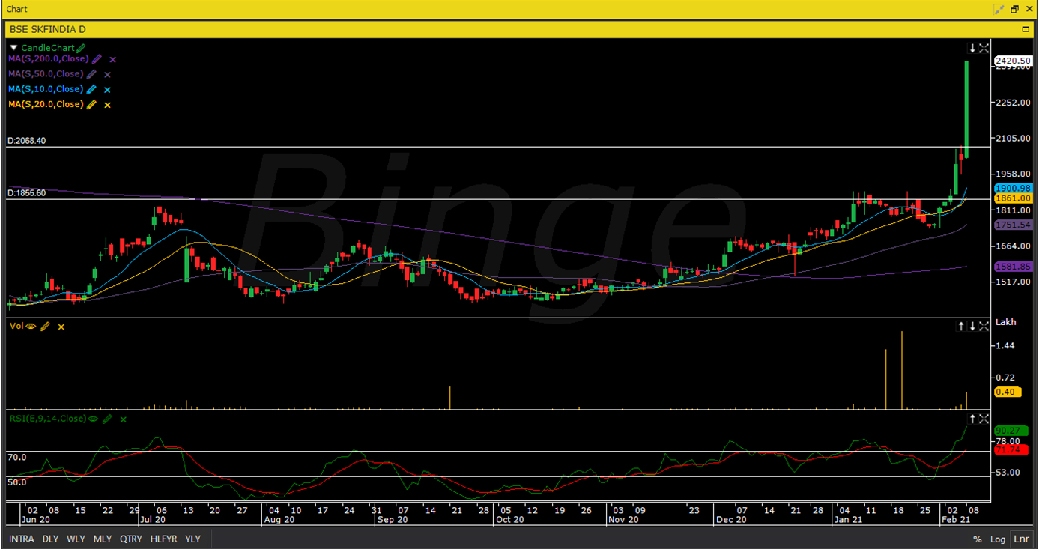Edit the RSI(E,9,14,Close) indicator pencil
This screenshot has width=1039, height=549.
click(107, 419)
